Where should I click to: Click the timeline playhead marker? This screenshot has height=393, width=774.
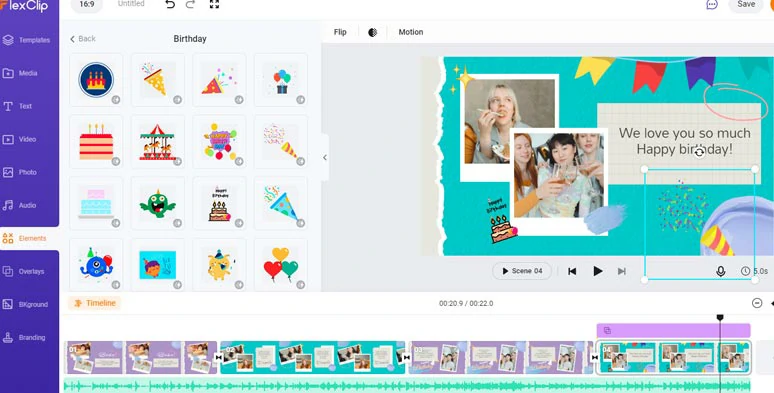(720, 317)
